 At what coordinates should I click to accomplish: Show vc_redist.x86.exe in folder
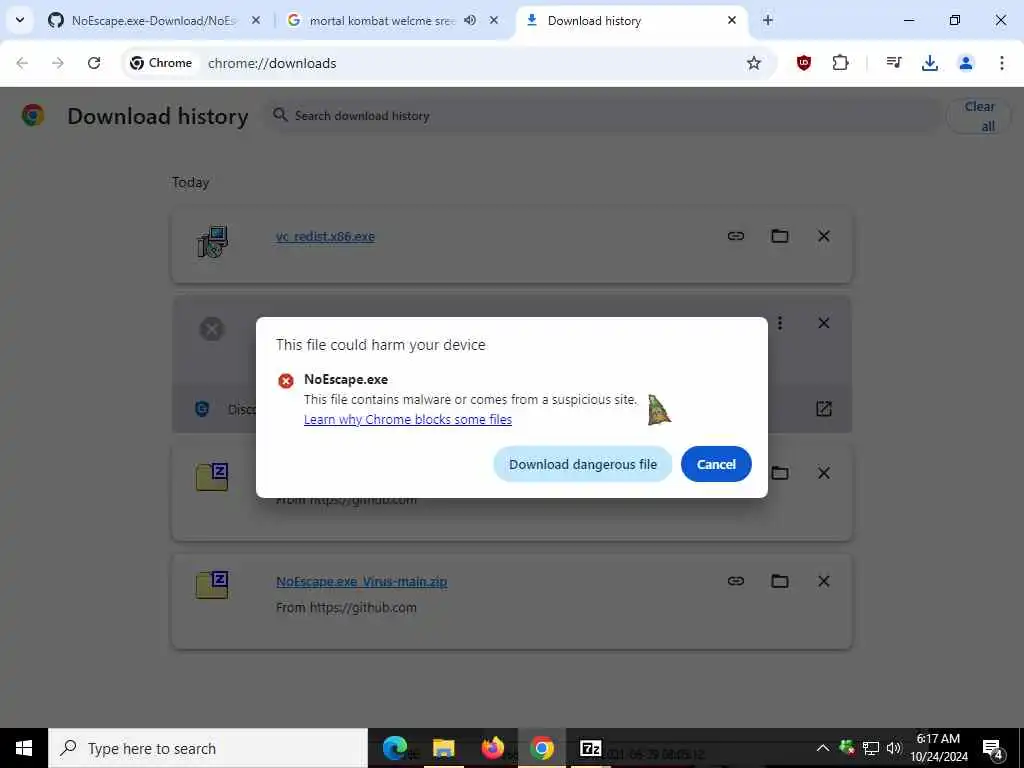pos(780,236)
